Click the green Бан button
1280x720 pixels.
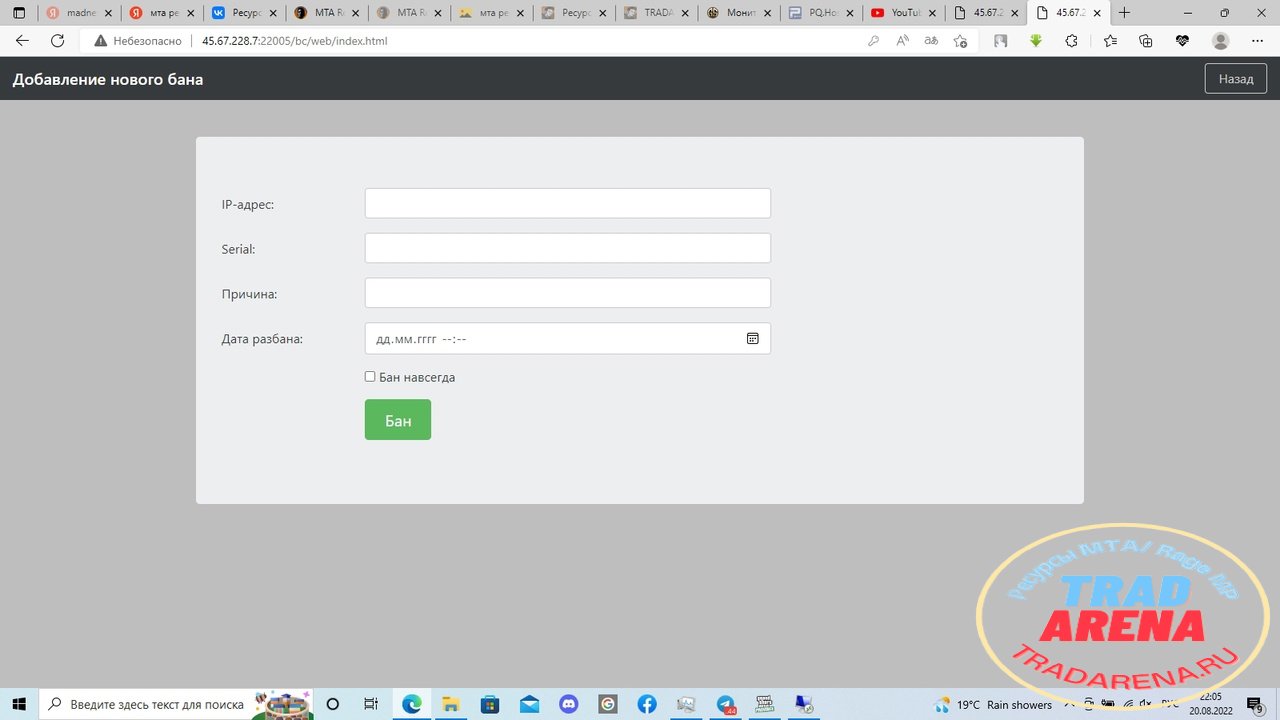pyautogui.click(x=398, y=420)
